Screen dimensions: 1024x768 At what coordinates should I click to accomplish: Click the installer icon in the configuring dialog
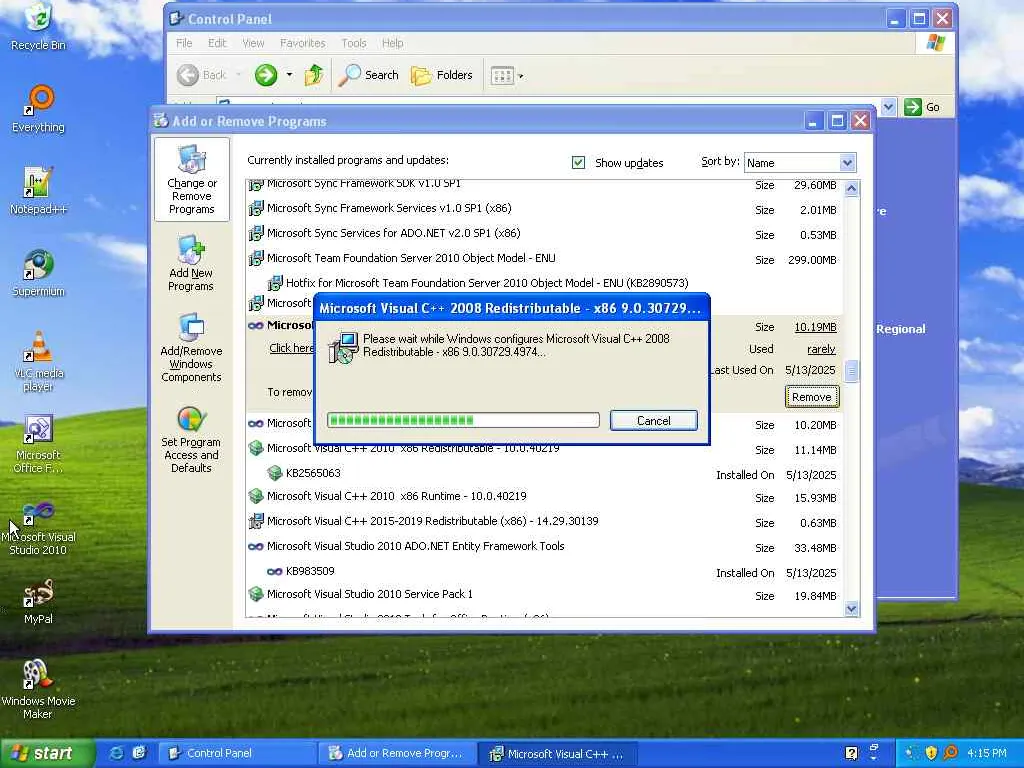tap(344, 347)
